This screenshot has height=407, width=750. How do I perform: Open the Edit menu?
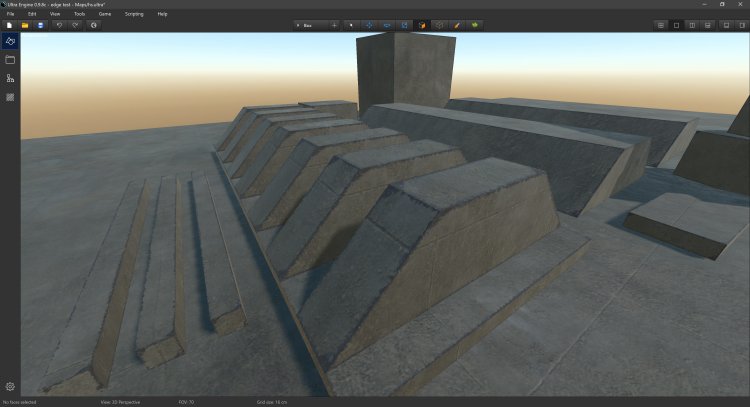(32, 14)
